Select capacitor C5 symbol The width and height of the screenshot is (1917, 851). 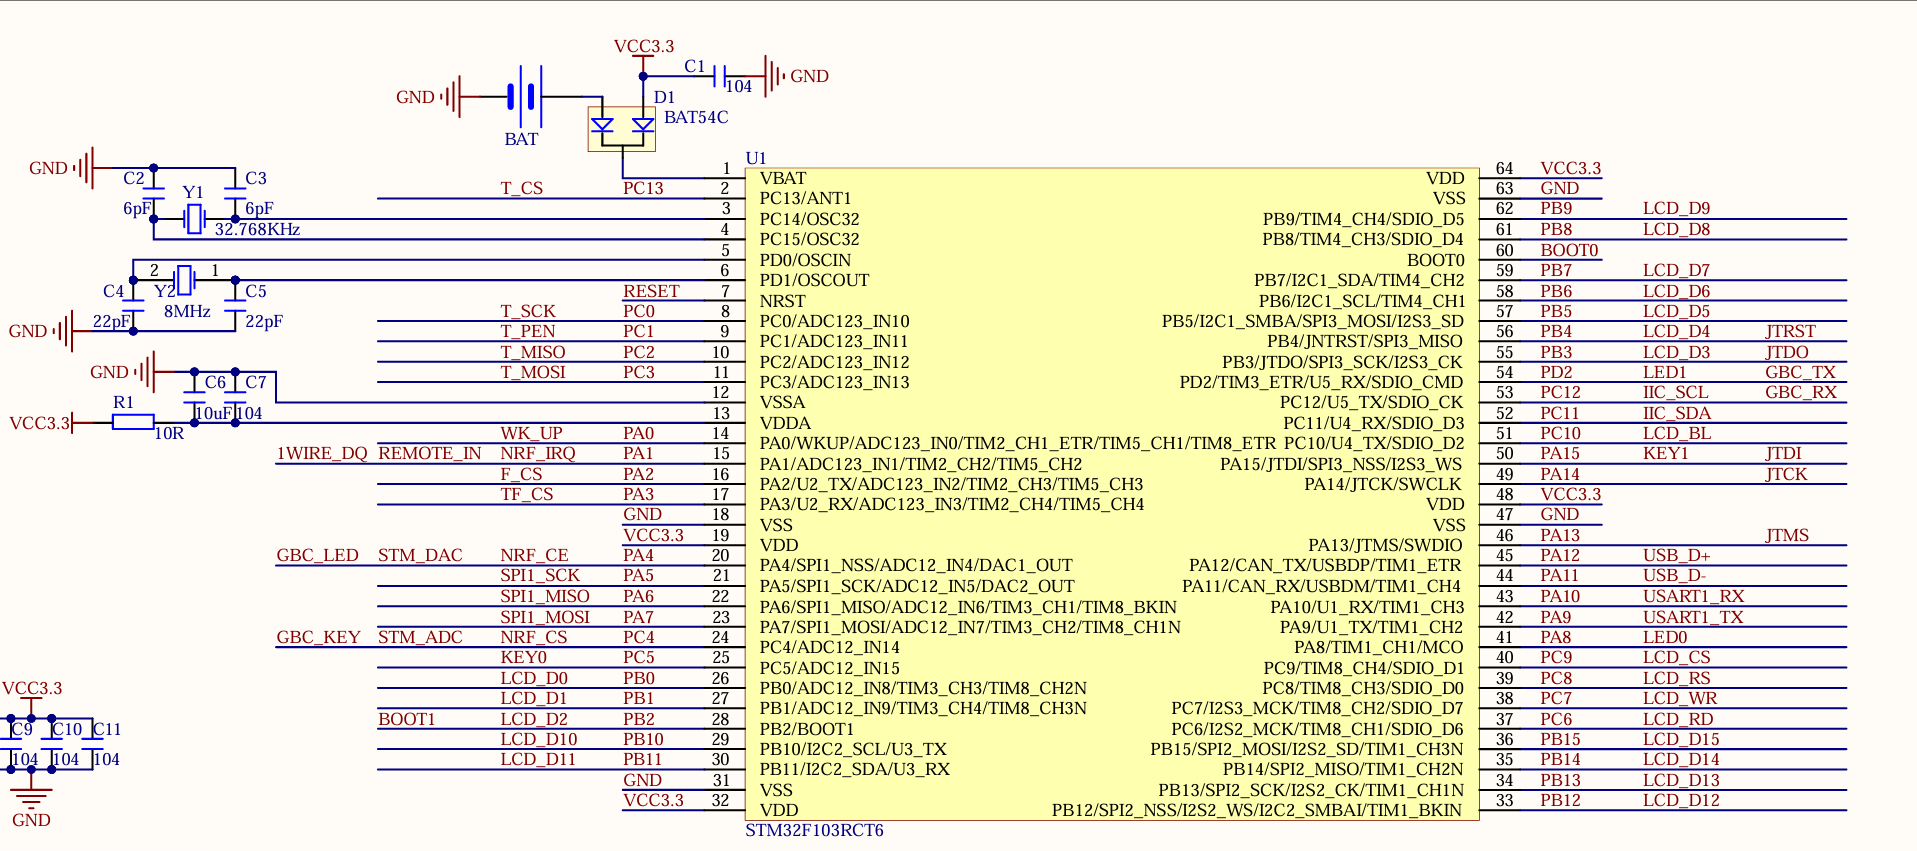(235, 306)
